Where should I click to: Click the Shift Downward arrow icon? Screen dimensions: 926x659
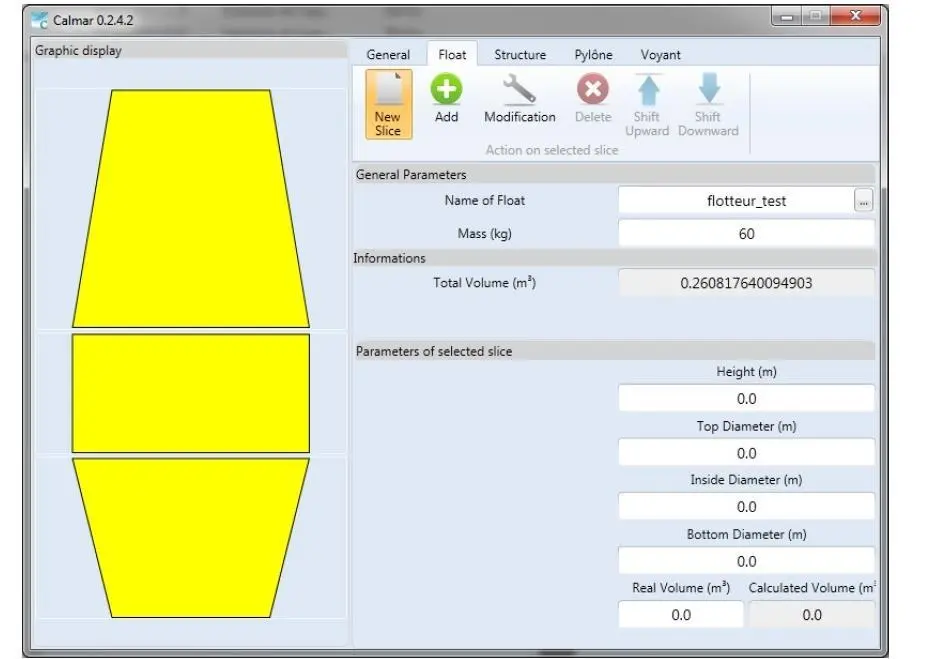[x=709, y=89]
